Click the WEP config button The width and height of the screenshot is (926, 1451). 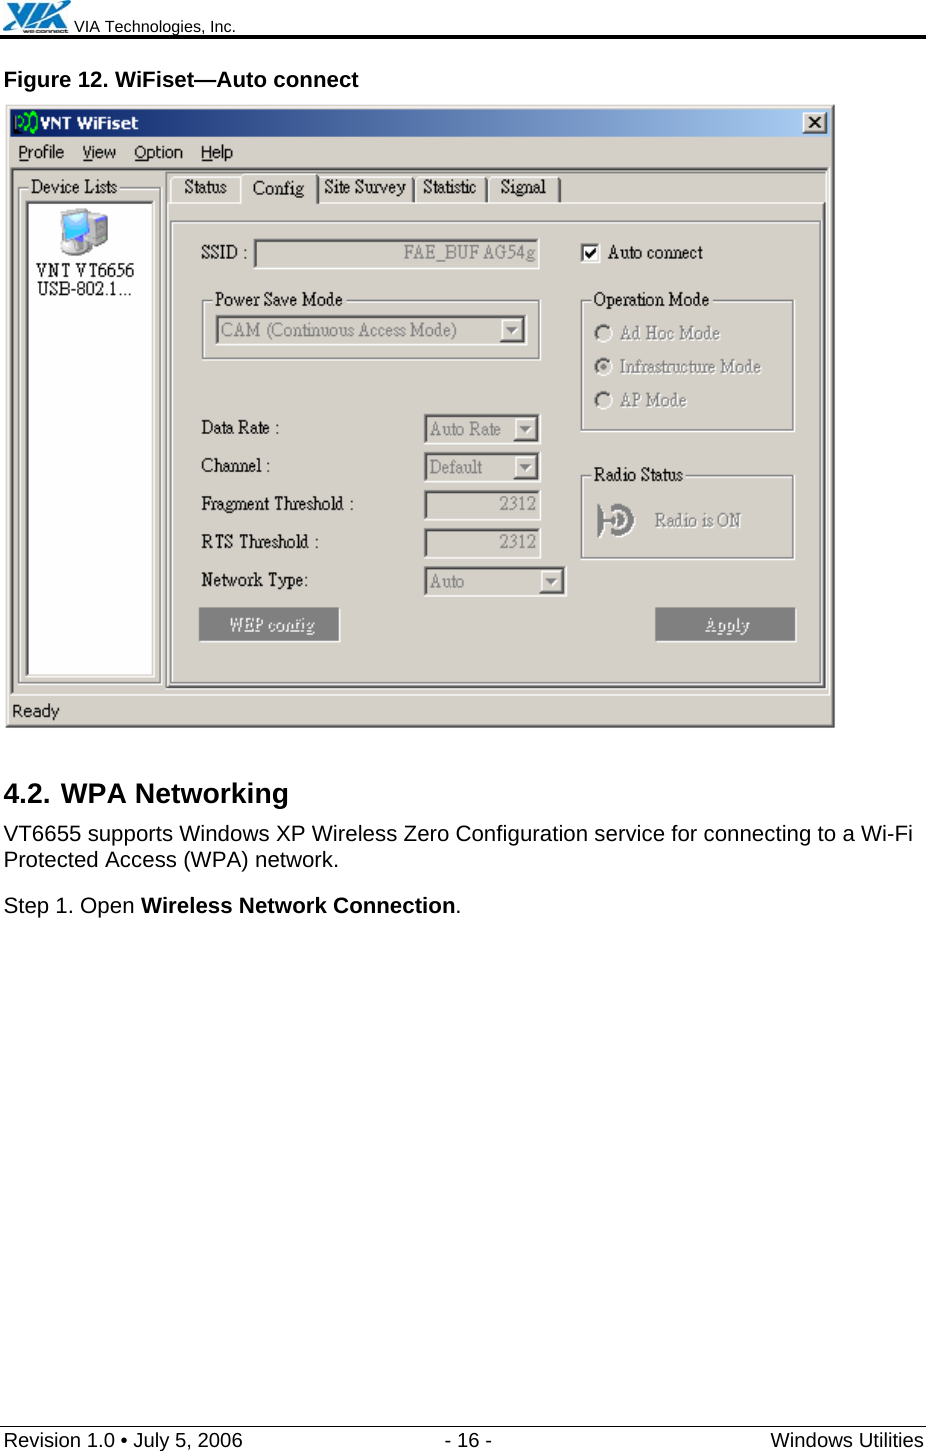click(269, 625)
